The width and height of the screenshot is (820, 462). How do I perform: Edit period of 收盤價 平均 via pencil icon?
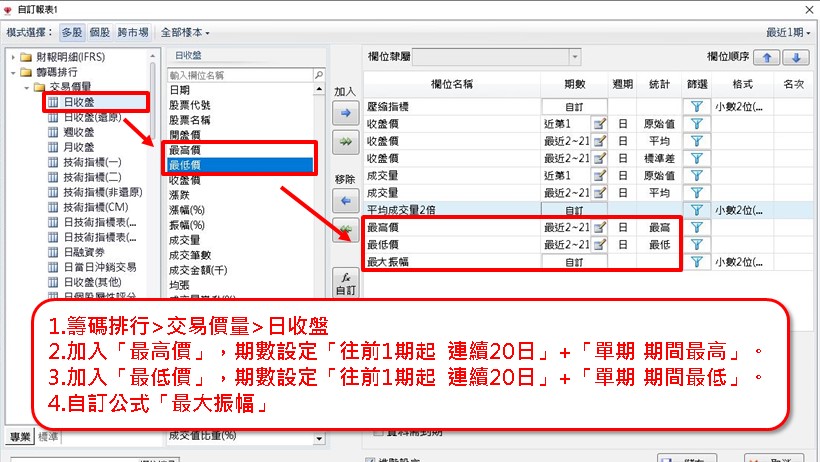(x=599, y=141)
